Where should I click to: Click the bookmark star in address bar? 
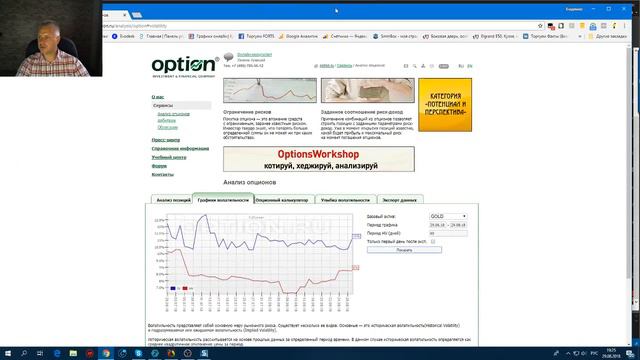(540, 26)
